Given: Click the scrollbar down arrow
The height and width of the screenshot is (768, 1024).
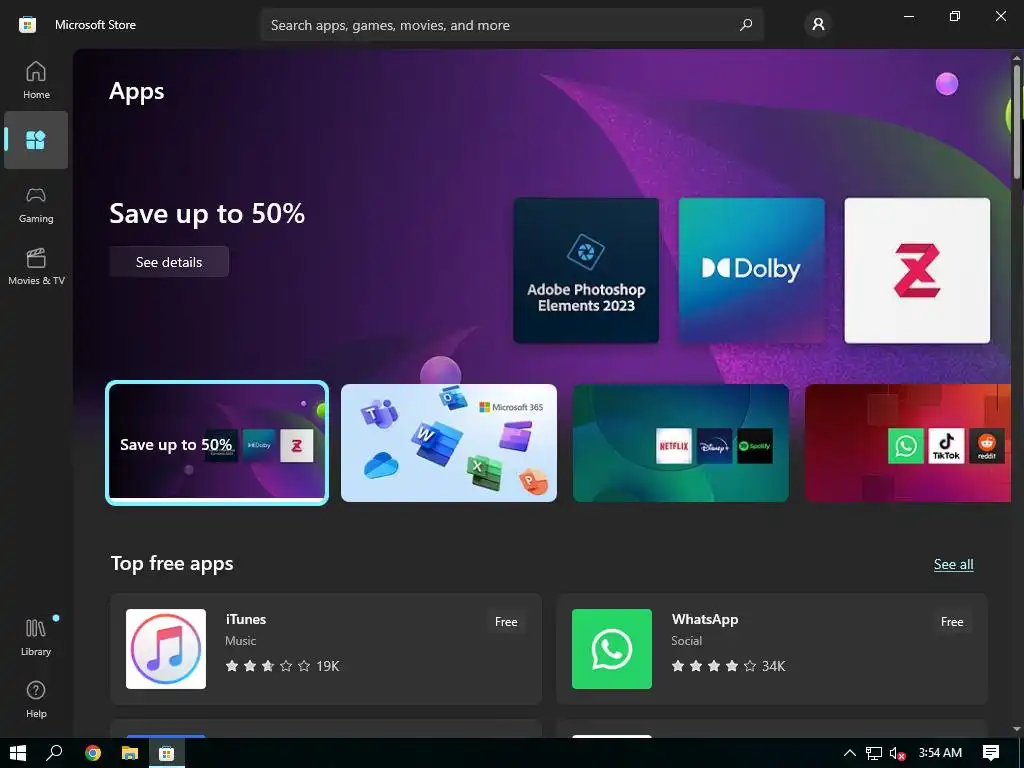Looking at the screenshot, I should (1017, 729).
